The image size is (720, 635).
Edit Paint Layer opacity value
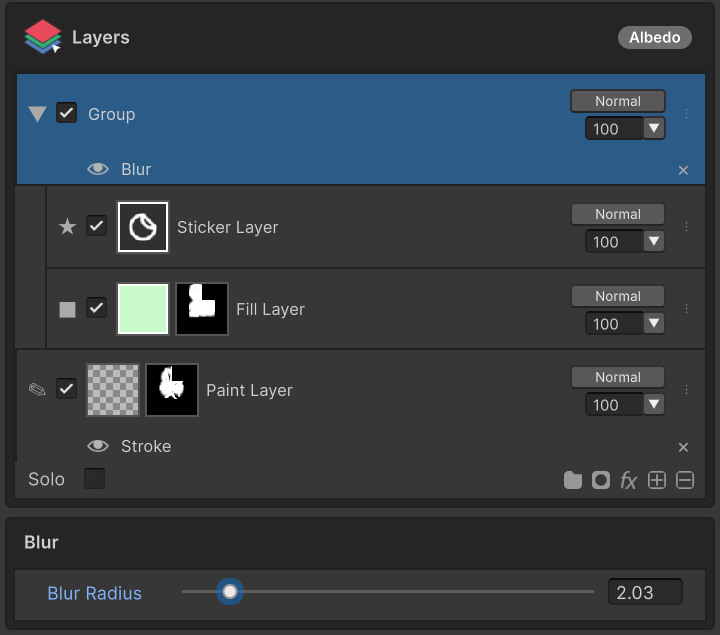point(614,405)
